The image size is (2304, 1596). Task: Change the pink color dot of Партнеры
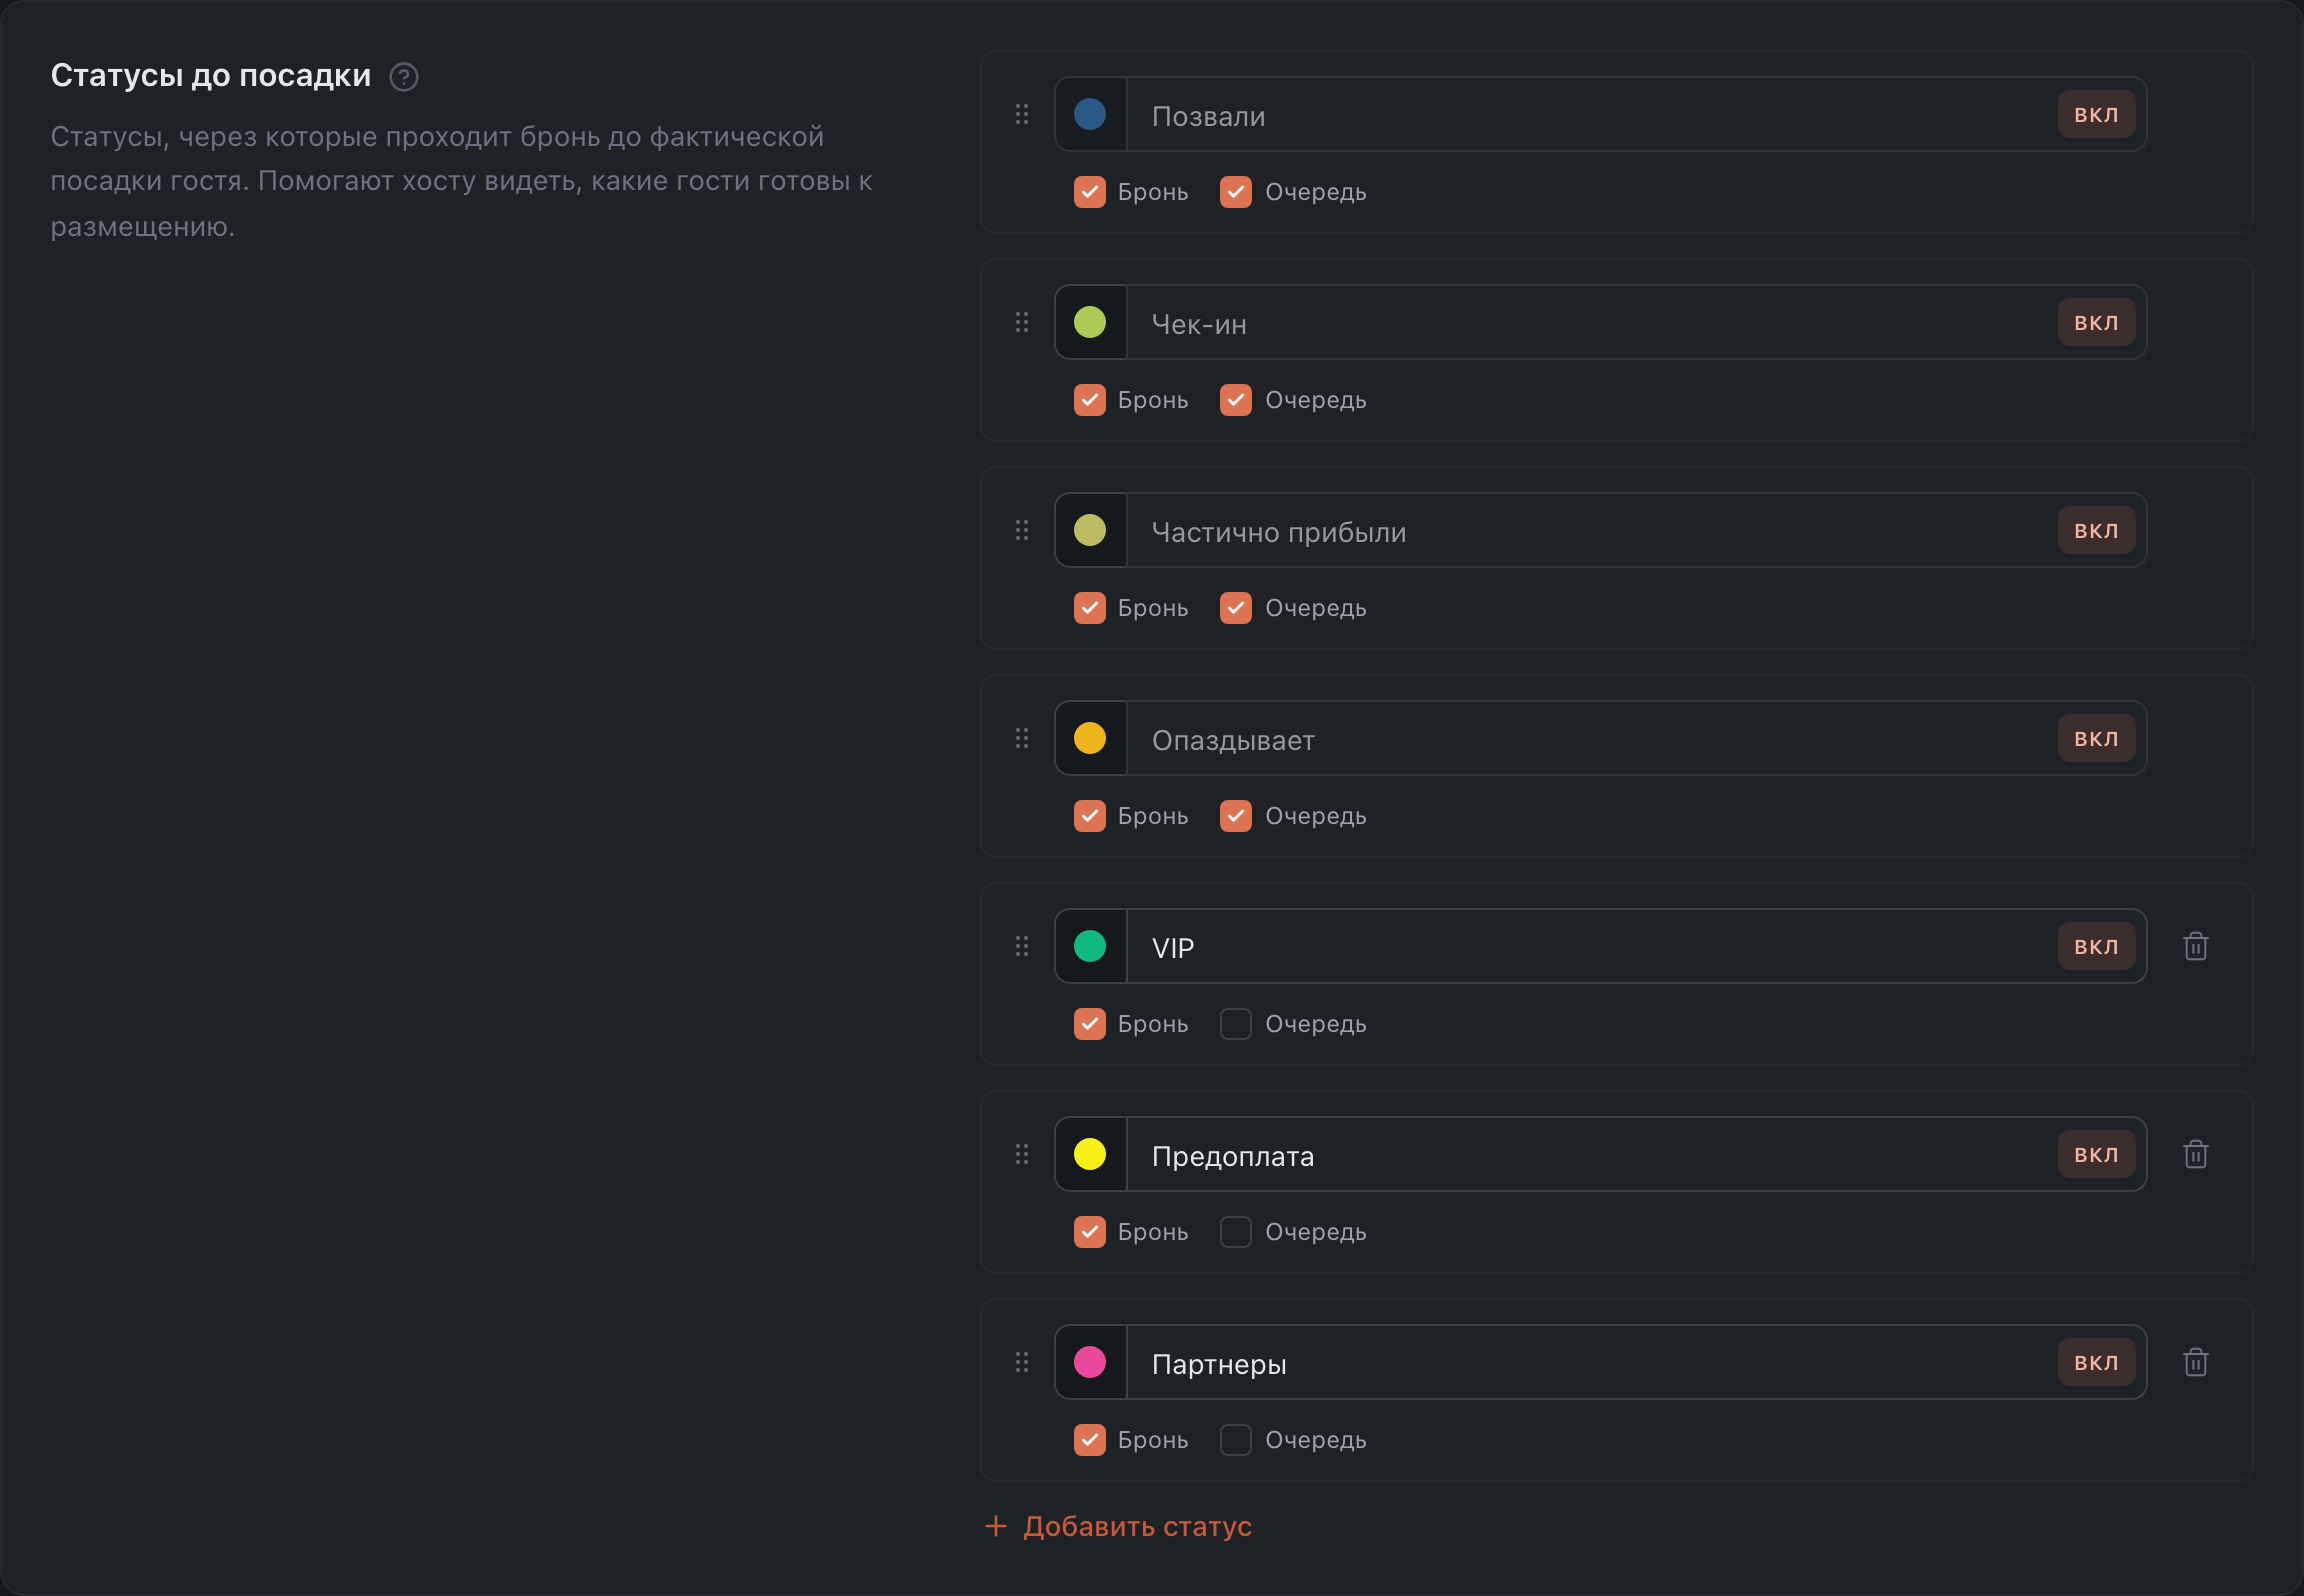point(1090,1362)
